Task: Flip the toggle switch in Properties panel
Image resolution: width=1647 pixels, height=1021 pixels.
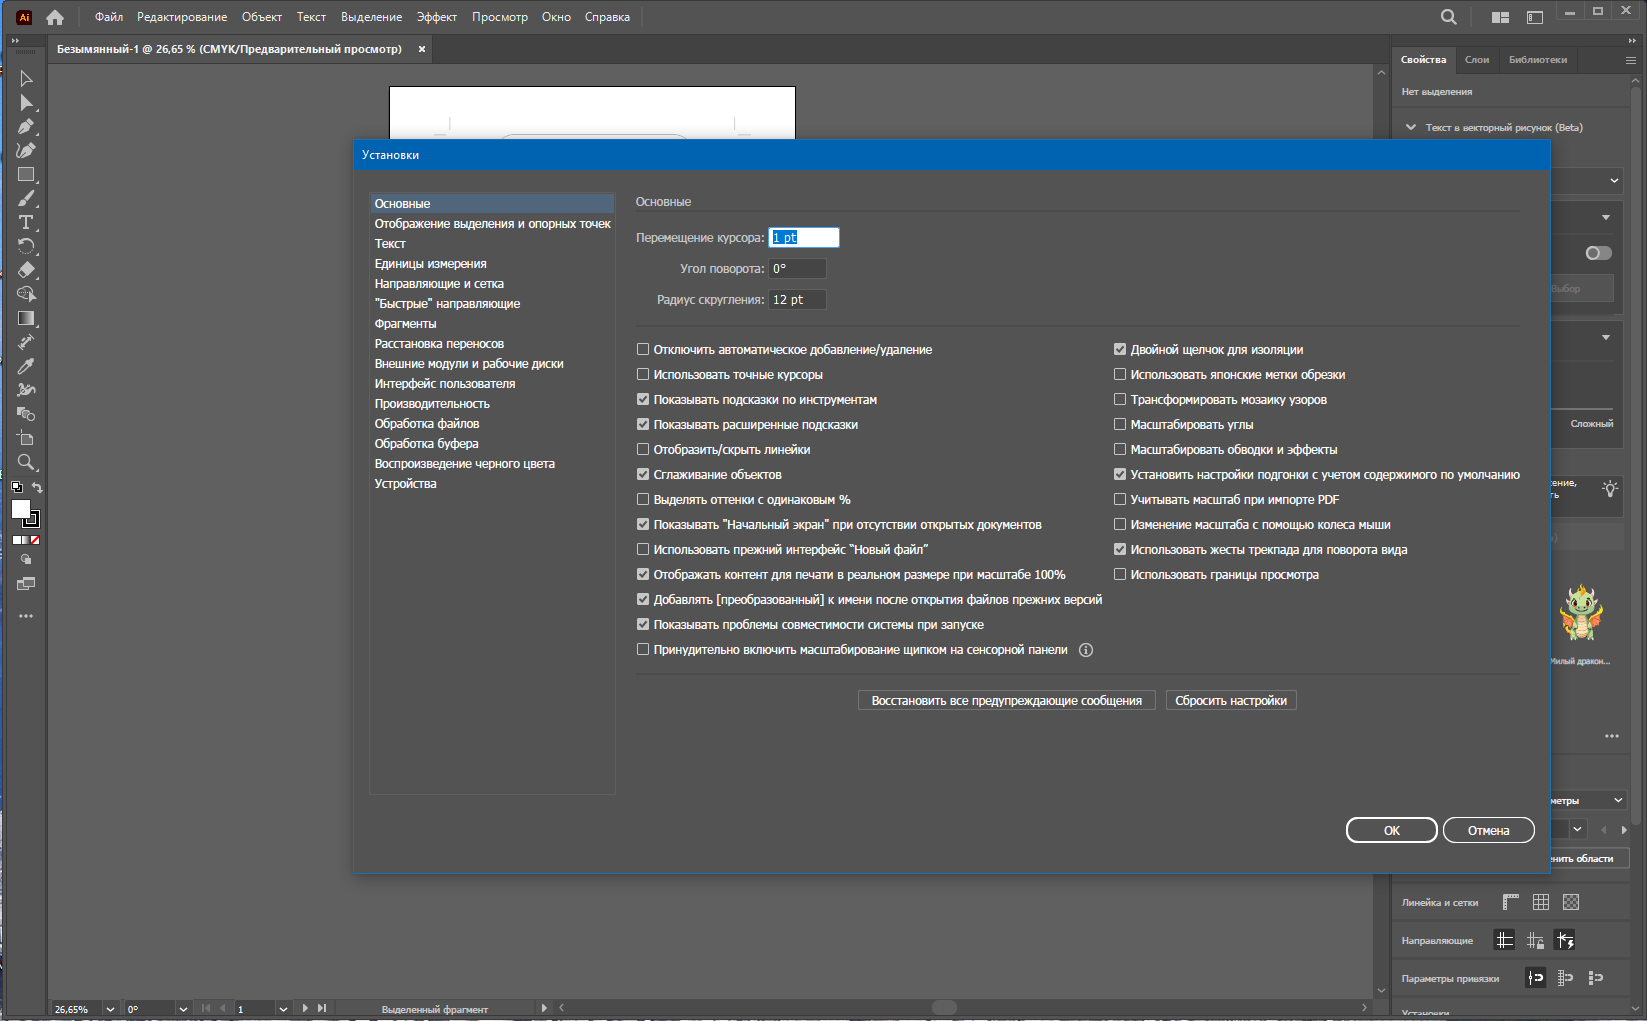Action: pos(1598,253)
